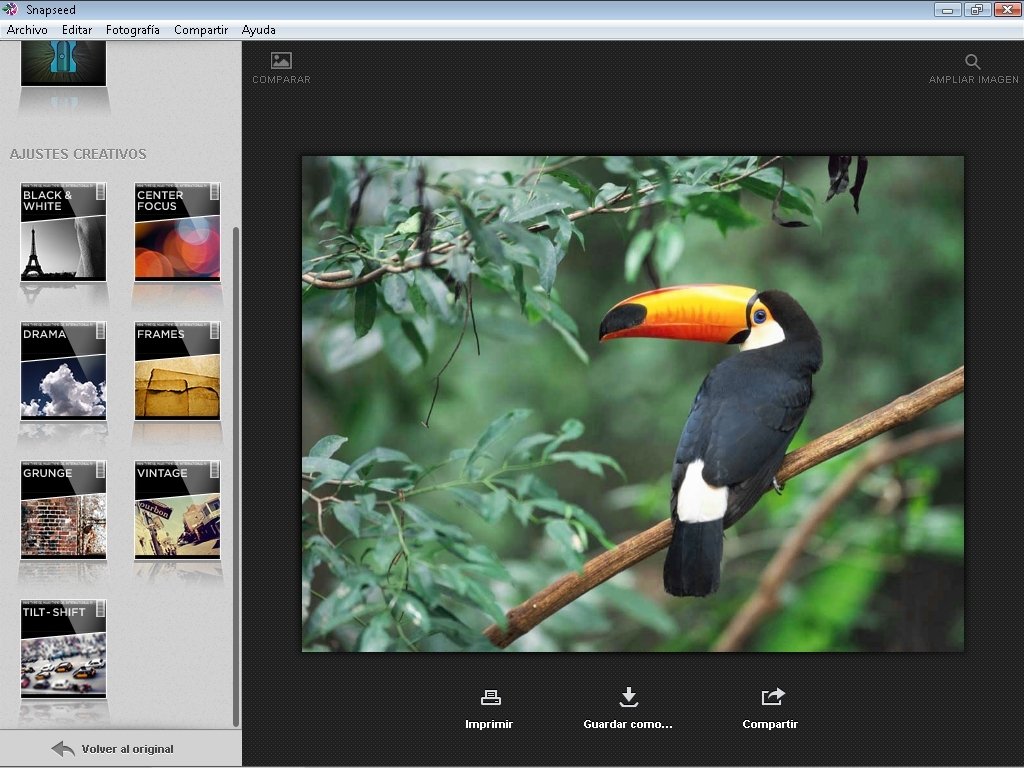1024x768 pixels.
Task: Click the Compartir share icon
Action: point(773,696)
